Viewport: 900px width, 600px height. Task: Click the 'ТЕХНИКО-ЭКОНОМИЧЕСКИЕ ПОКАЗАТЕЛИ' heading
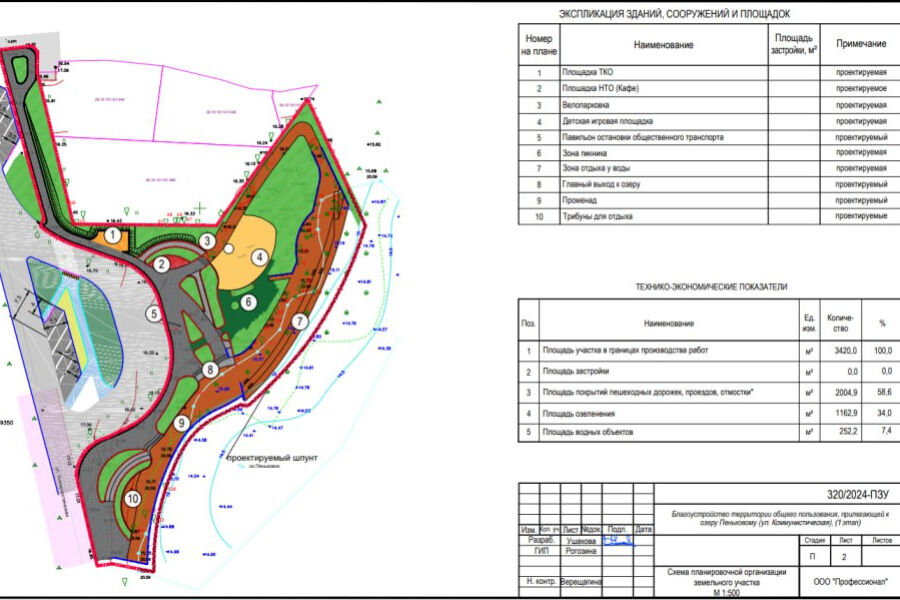(711, 287)
